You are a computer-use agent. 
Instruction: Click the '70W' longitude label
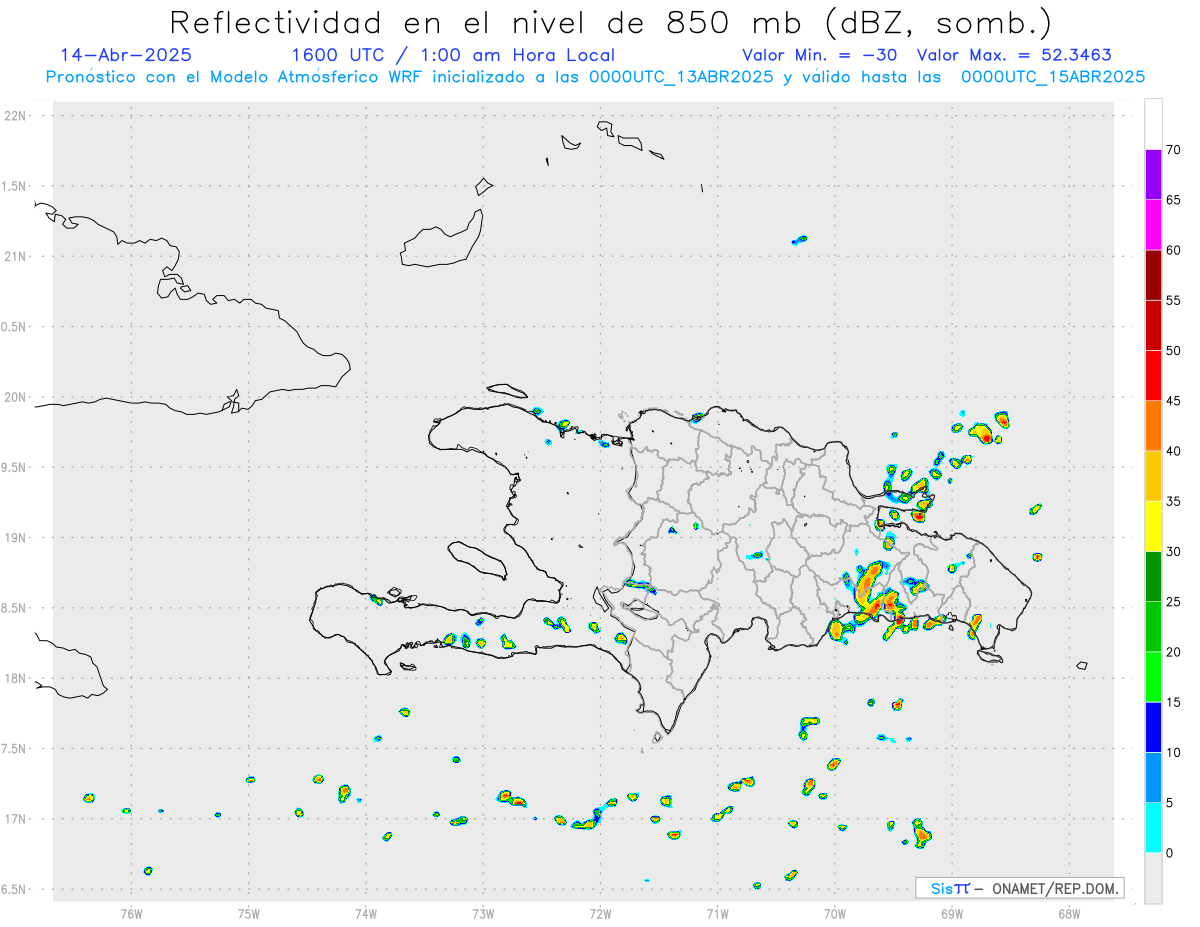(x=835, y=912)
